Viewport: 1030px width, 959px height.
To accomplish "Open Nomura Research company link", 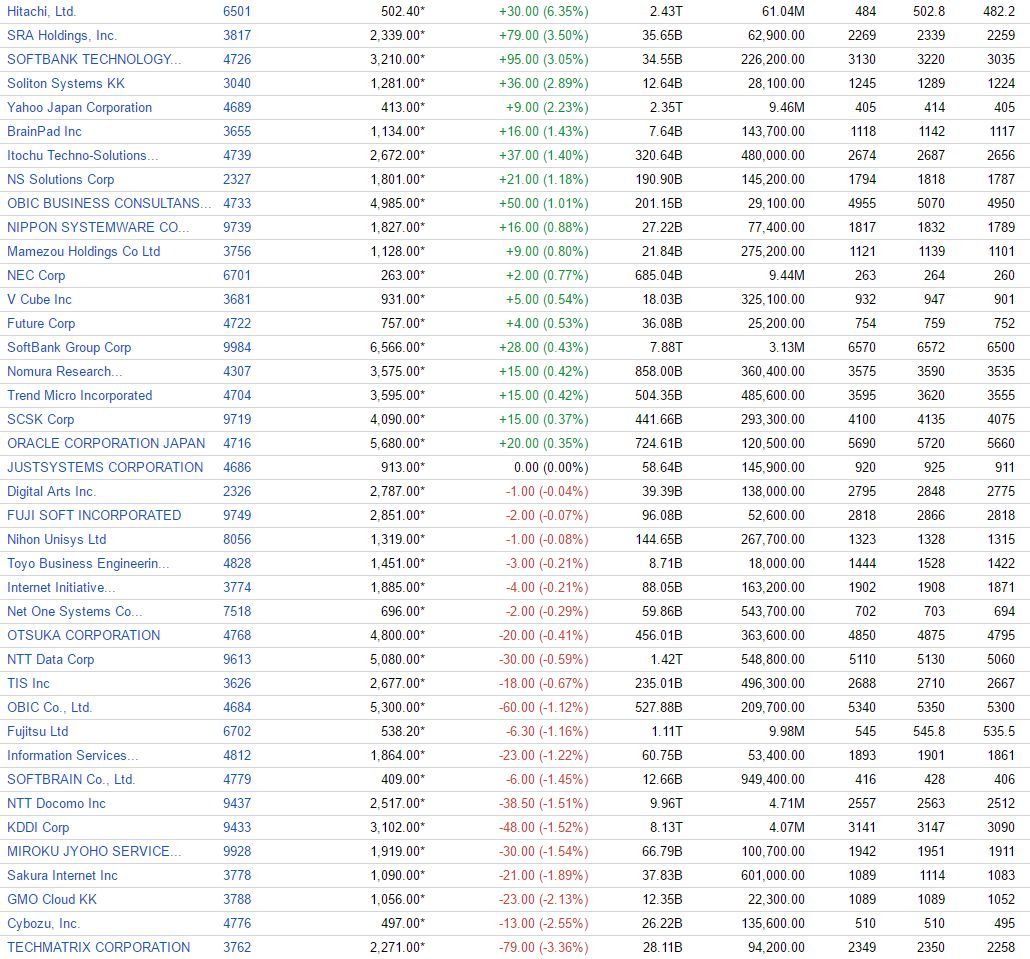I will tap(64, 371).
